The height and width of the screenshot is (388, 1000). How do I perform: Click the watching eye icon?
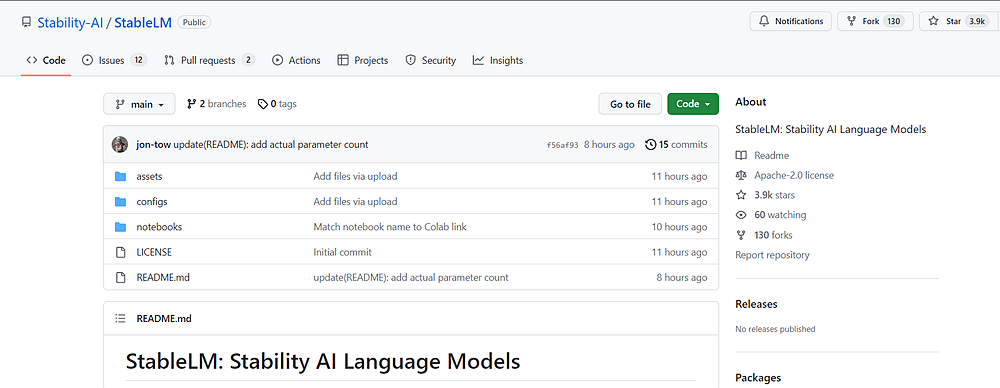pyautogui.click(x=740, y=215)
